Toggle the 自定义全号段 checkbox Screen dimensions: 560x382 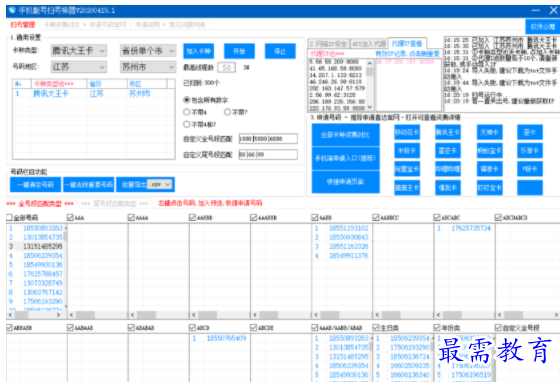[498, 327]
